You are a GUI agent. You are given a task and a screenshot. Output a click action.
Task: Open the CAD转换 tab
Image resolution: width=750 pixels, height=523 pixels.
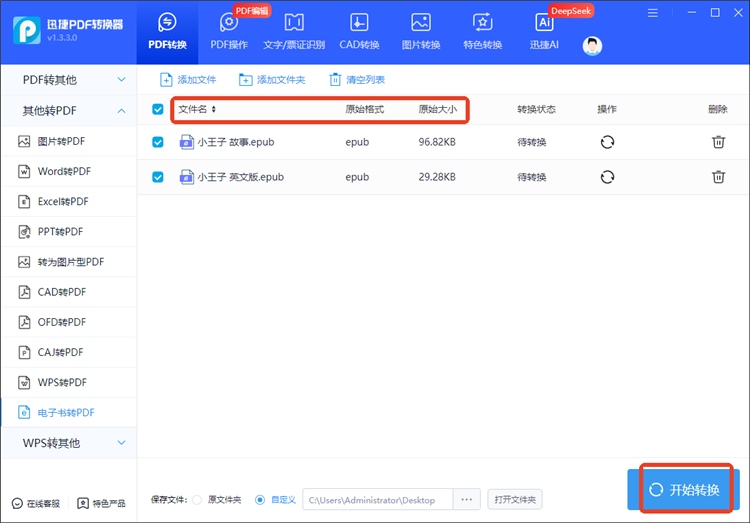(359, 32)
